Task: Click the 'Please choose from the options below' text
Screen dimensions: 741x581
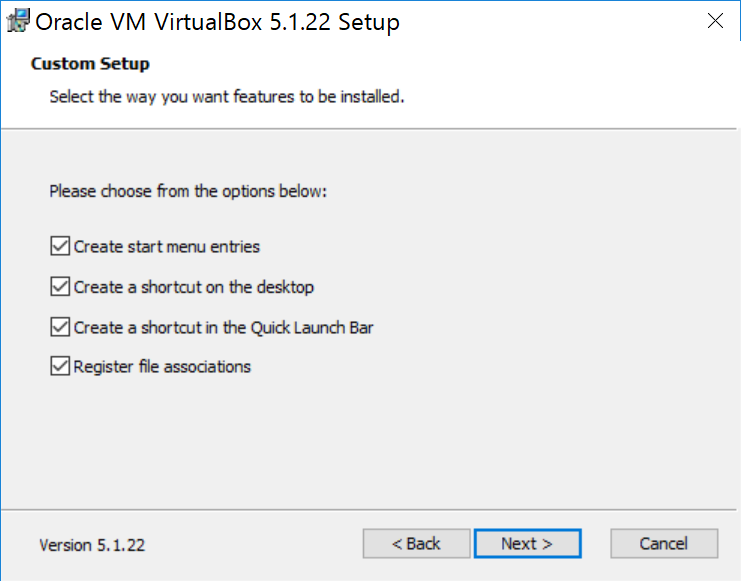Action: point(188,191)
